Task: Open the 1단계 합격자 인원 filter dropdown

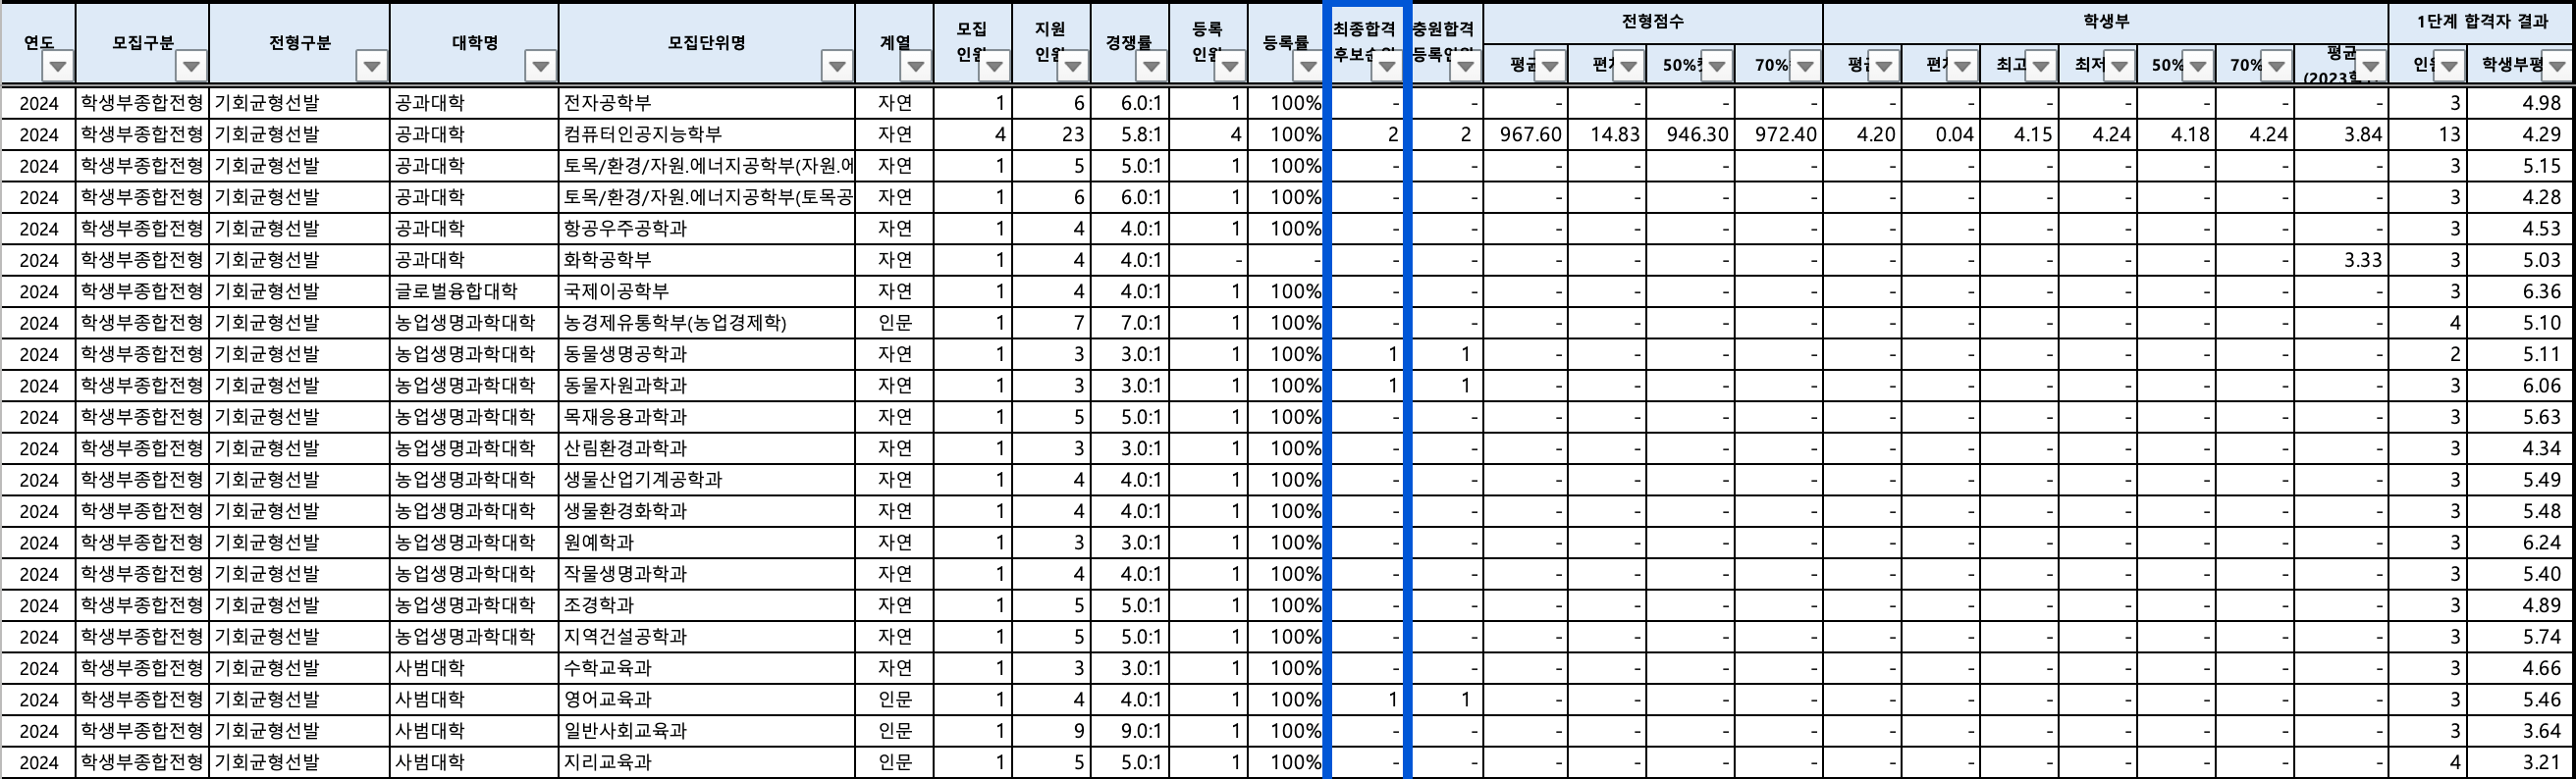Action: pos(2448,66)
